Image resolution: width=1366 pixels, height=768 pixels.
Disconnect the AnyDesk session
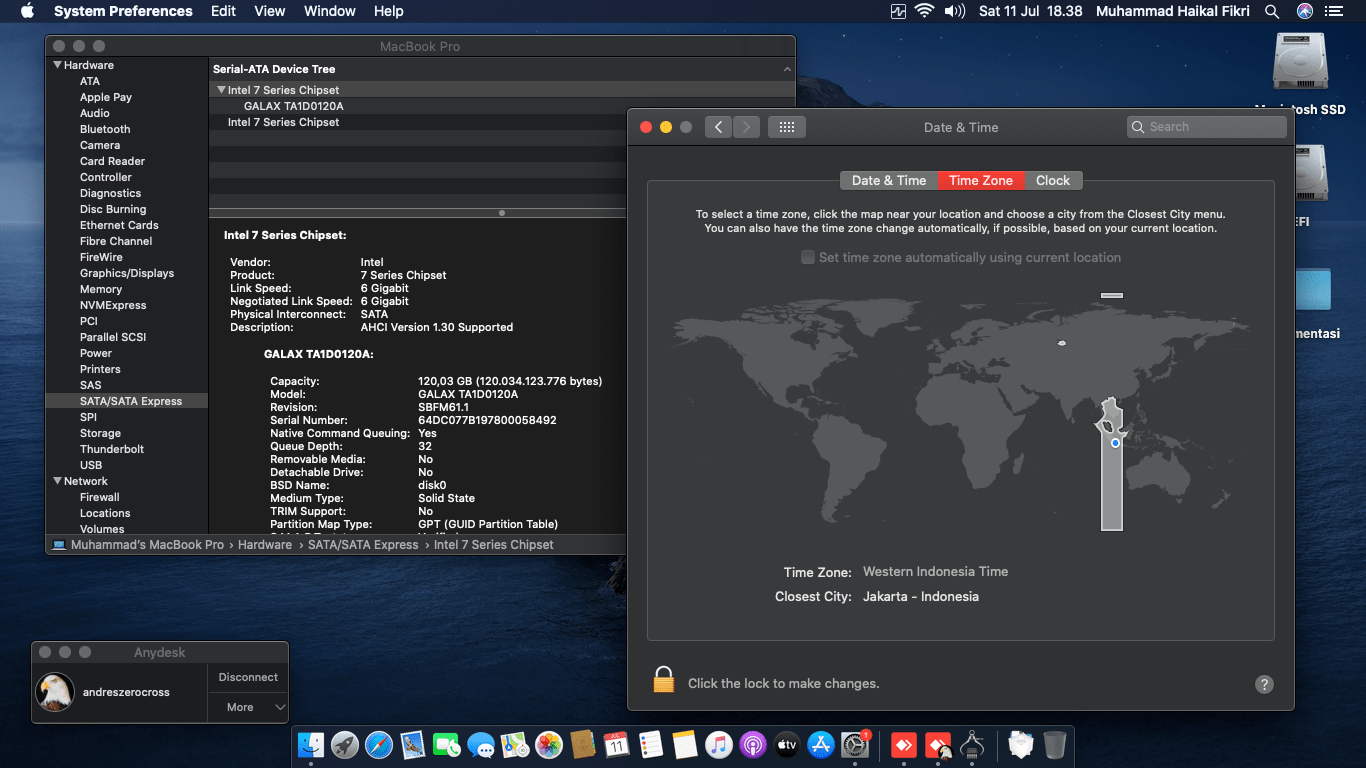[248, 677]
